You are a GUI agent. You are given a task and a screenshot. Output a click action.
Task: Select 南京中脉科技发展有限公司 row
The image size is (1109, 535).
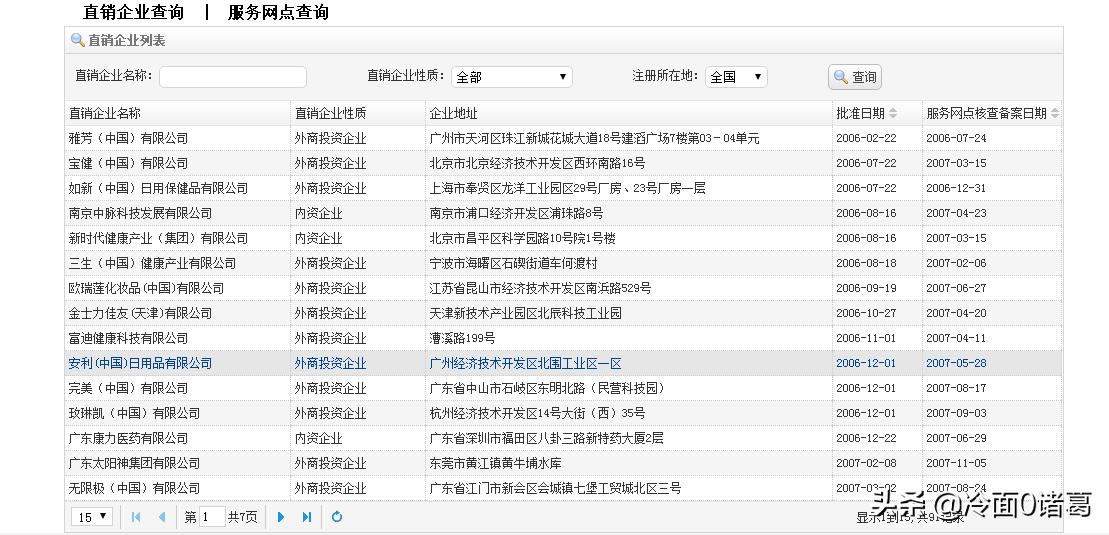pos(563,213)
